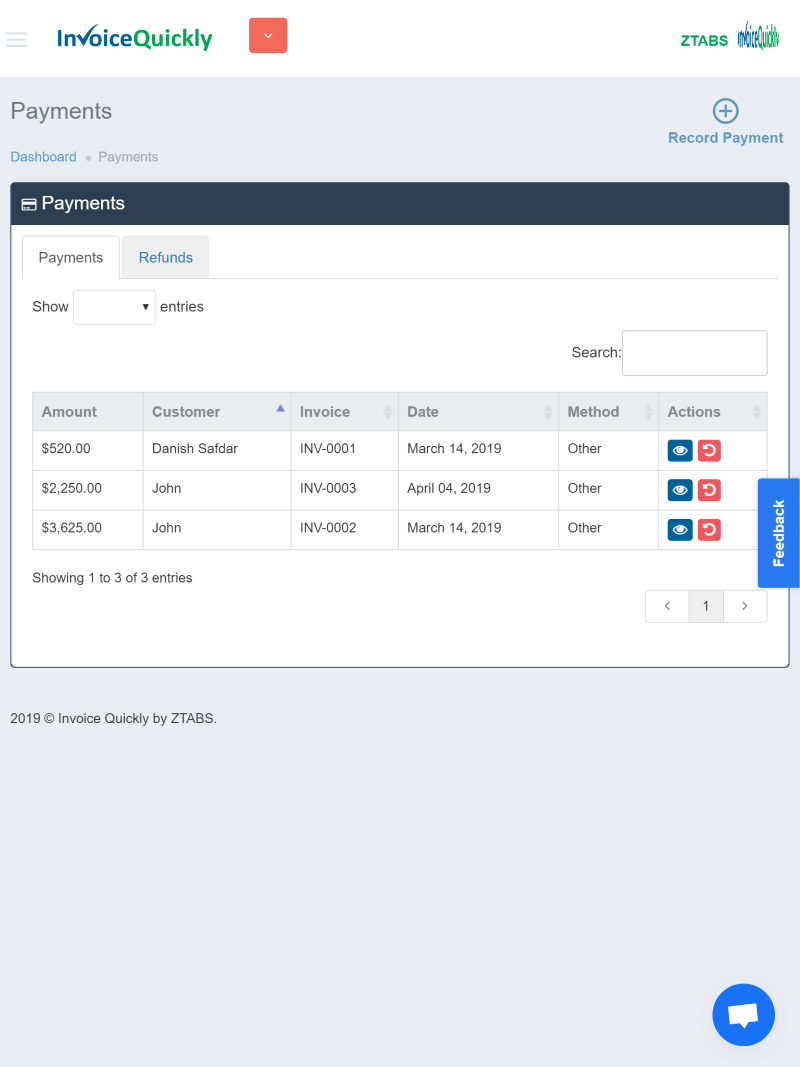Select the Payments tab
Screen dimensions: 800x1067
click(71, 258)
